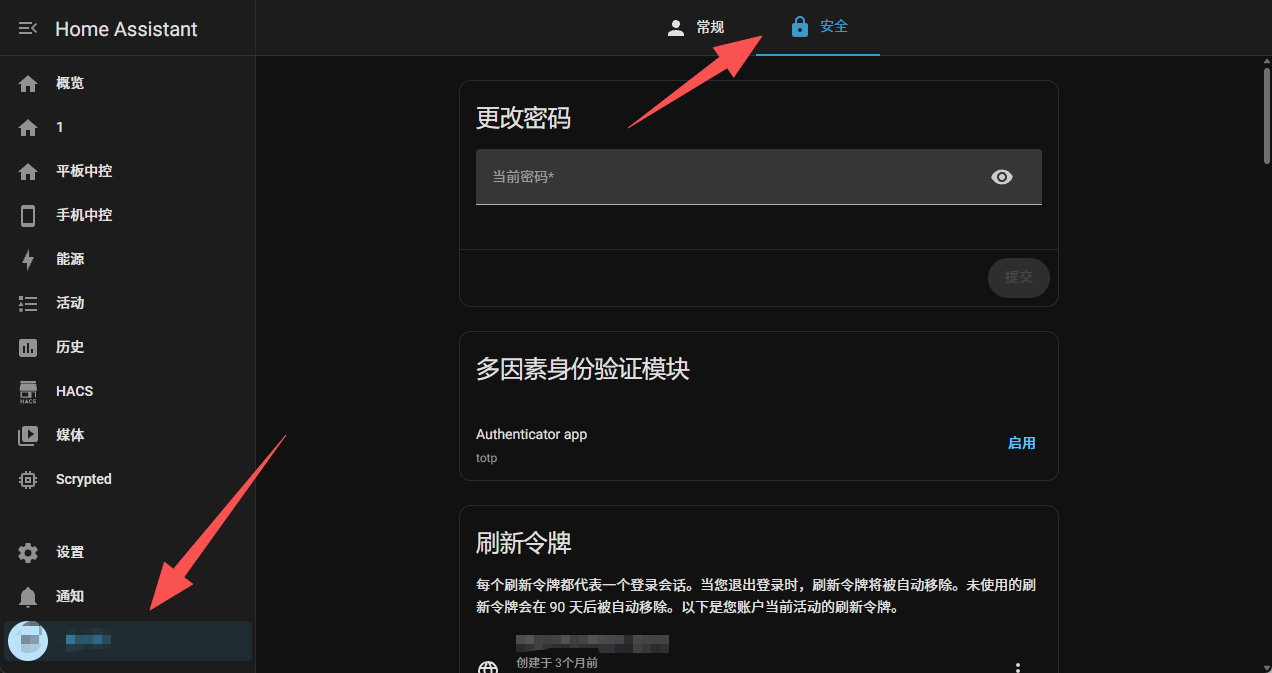Click the HACS store icon

pyautogui.click(x=28, y=392)
